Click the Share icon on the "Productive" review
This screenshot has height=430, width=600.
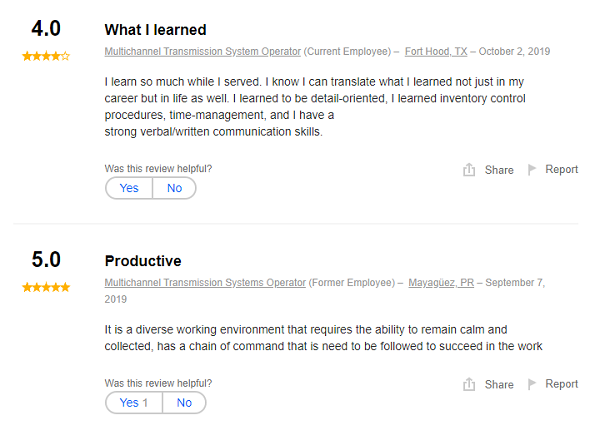pyautogui.click(x=469, y=384)
